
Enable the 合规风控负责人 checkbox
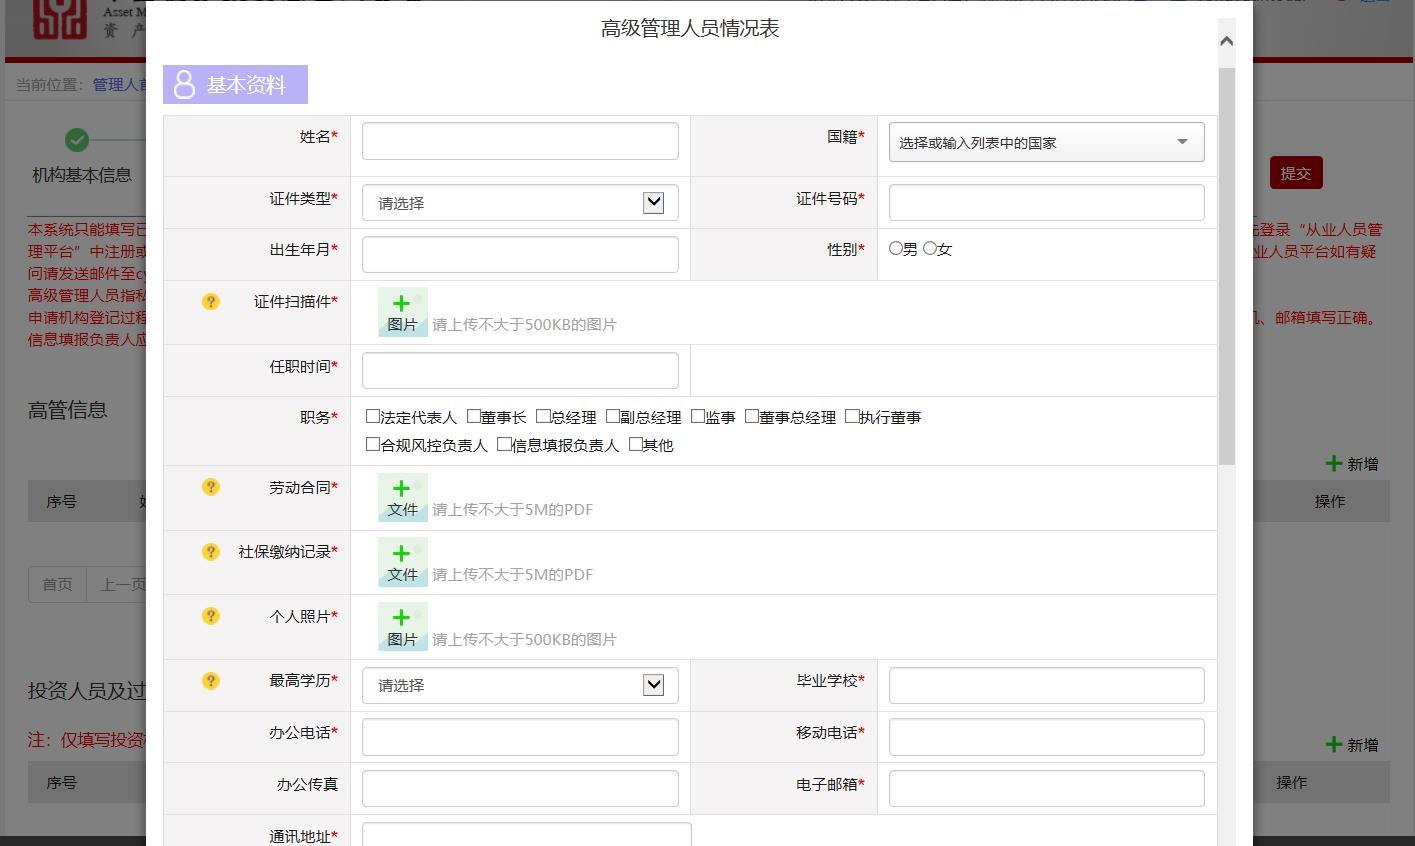[373, 444]
